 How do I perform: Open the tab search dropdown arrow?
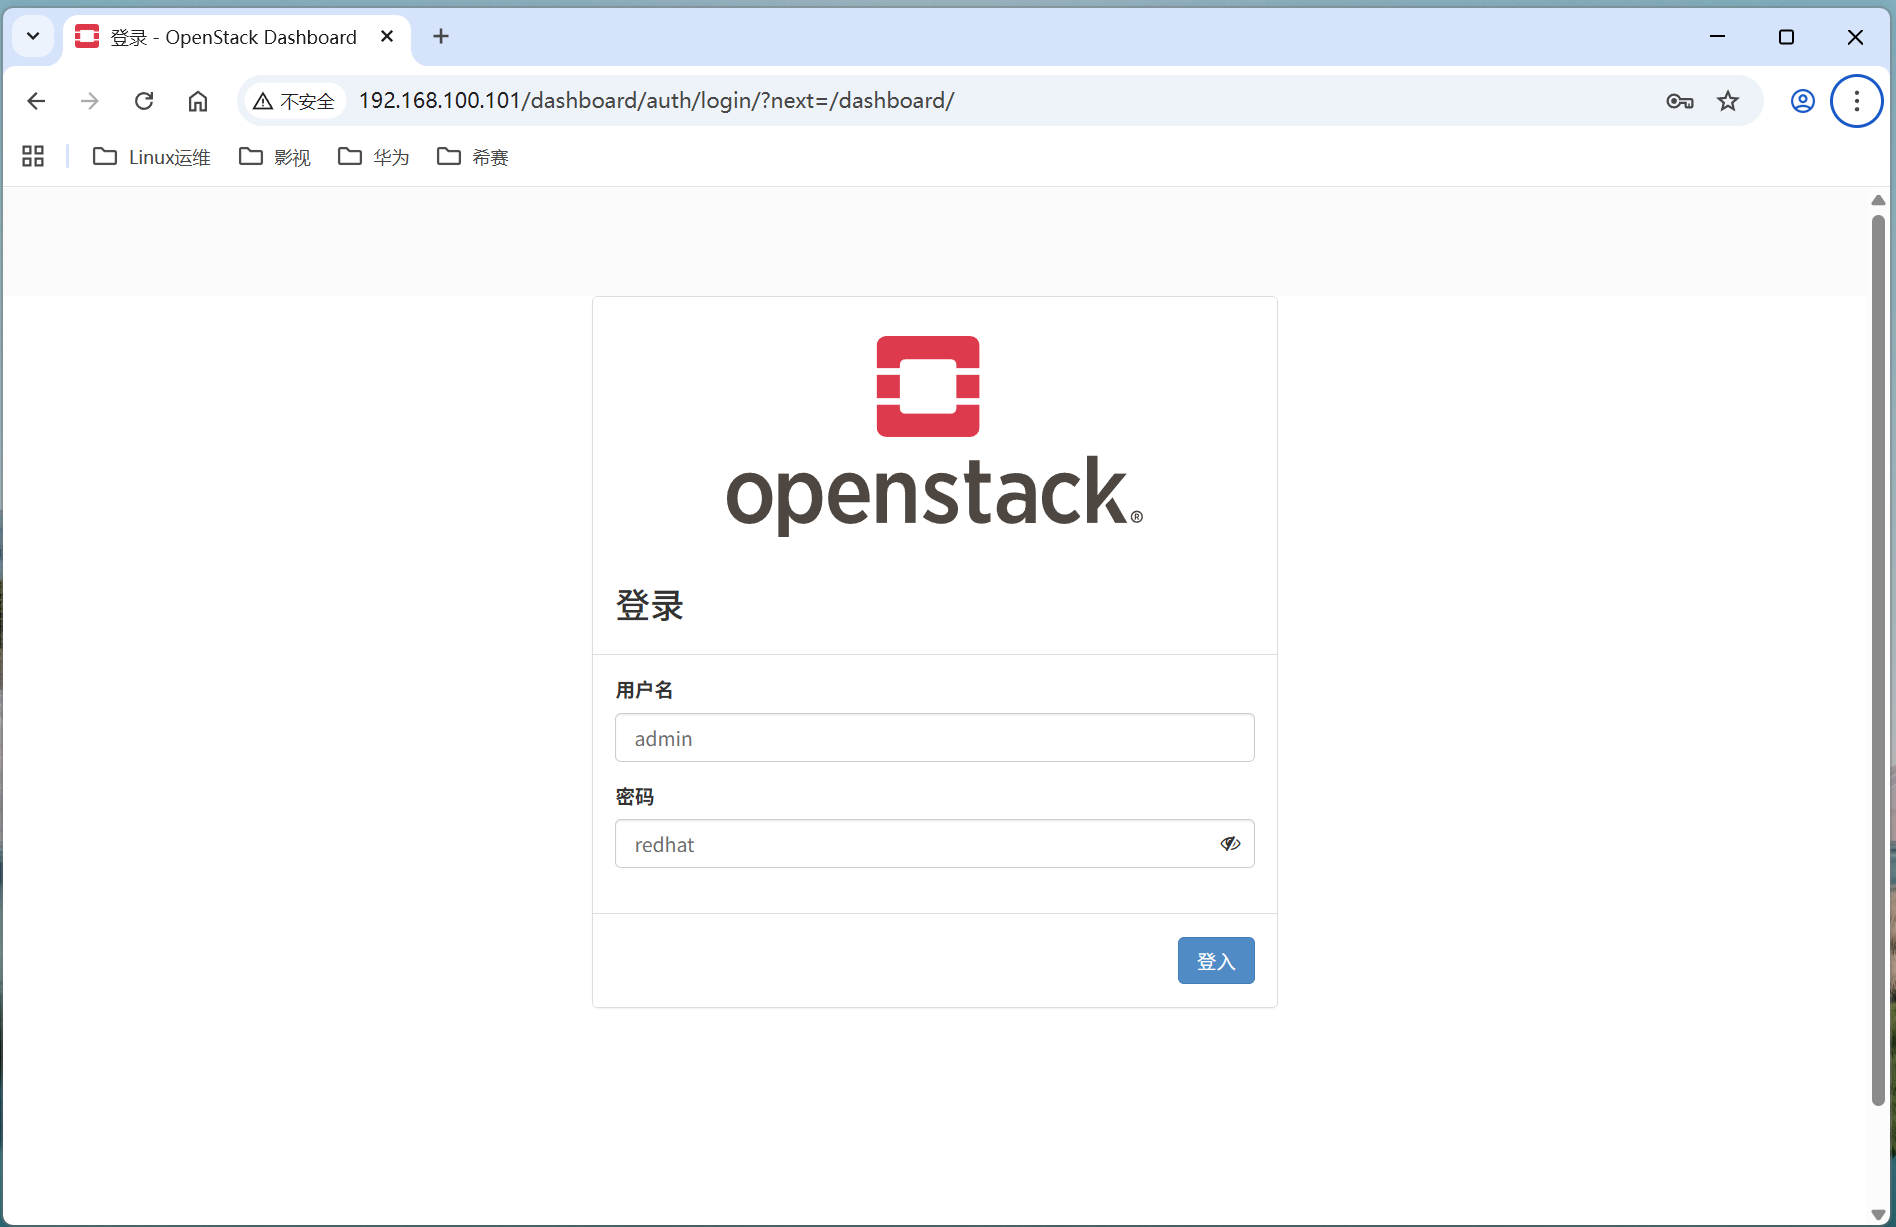click(x=33, y=37)
